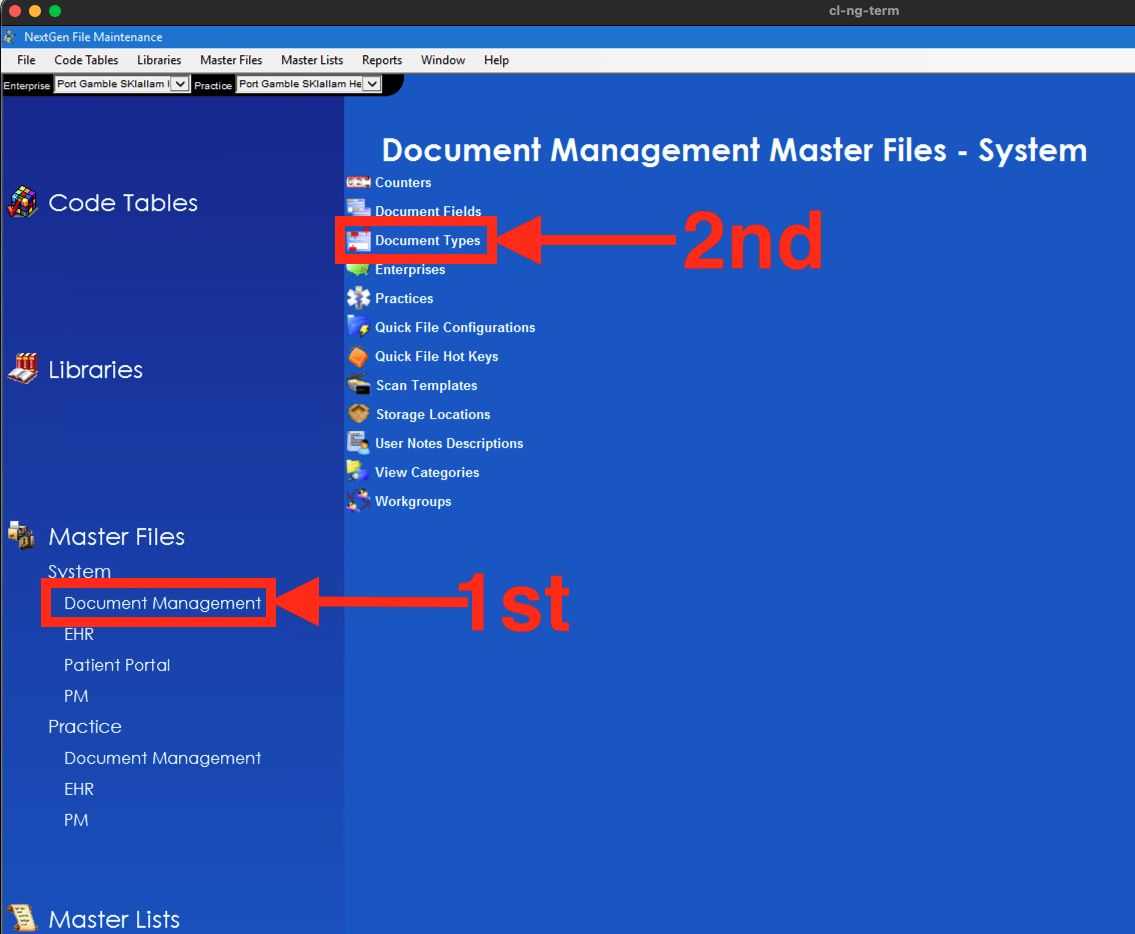Select Patient Portal under System
Screen dimensions: 1135x934
(117, 665)
